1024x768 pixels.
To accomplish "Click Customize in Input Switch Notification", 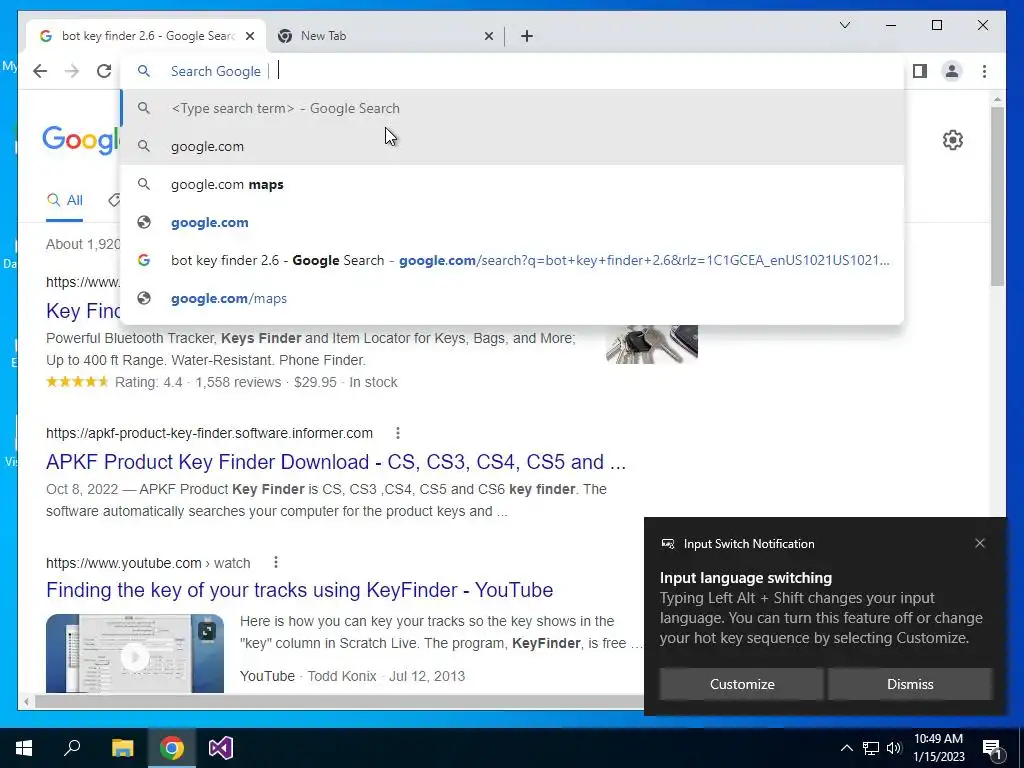I will tap(742, 684).
